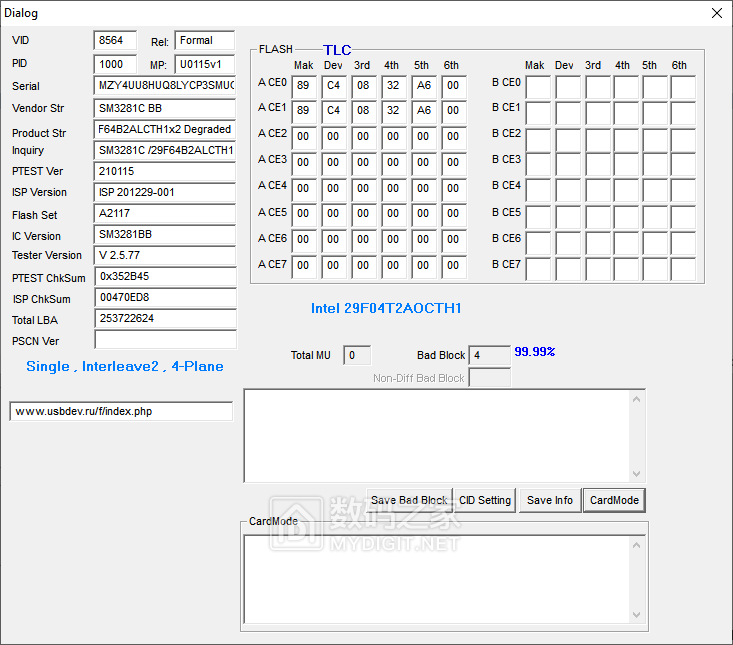Click the Save Bad Block button
Screen dimensions: 733x645
pos(409,500)
